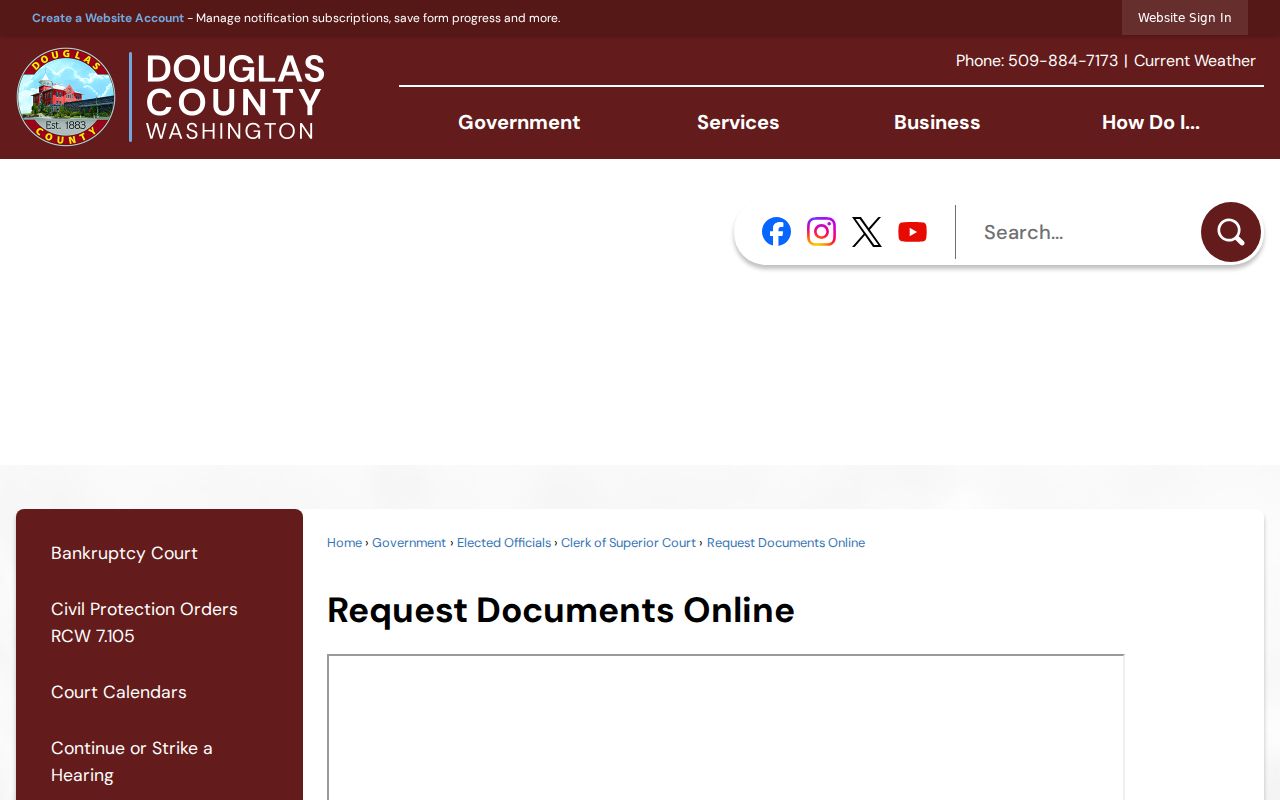The image size is (1280, 800).
Task: Click Create a Website Account link
Action: 108,18
